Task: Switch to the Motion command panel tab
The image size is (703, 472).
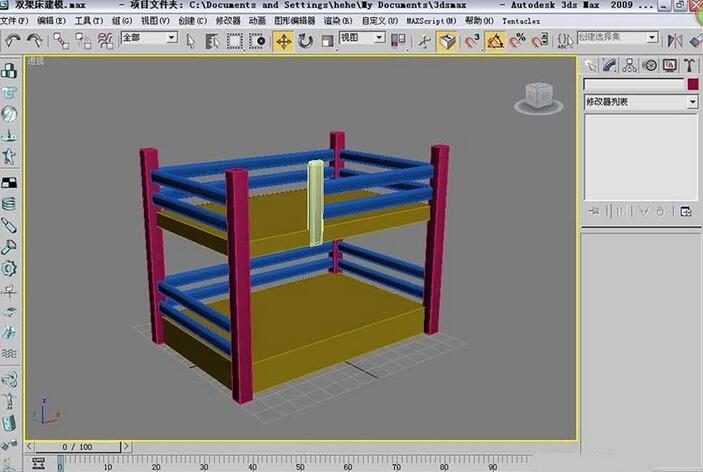Action: coord(650,65)
